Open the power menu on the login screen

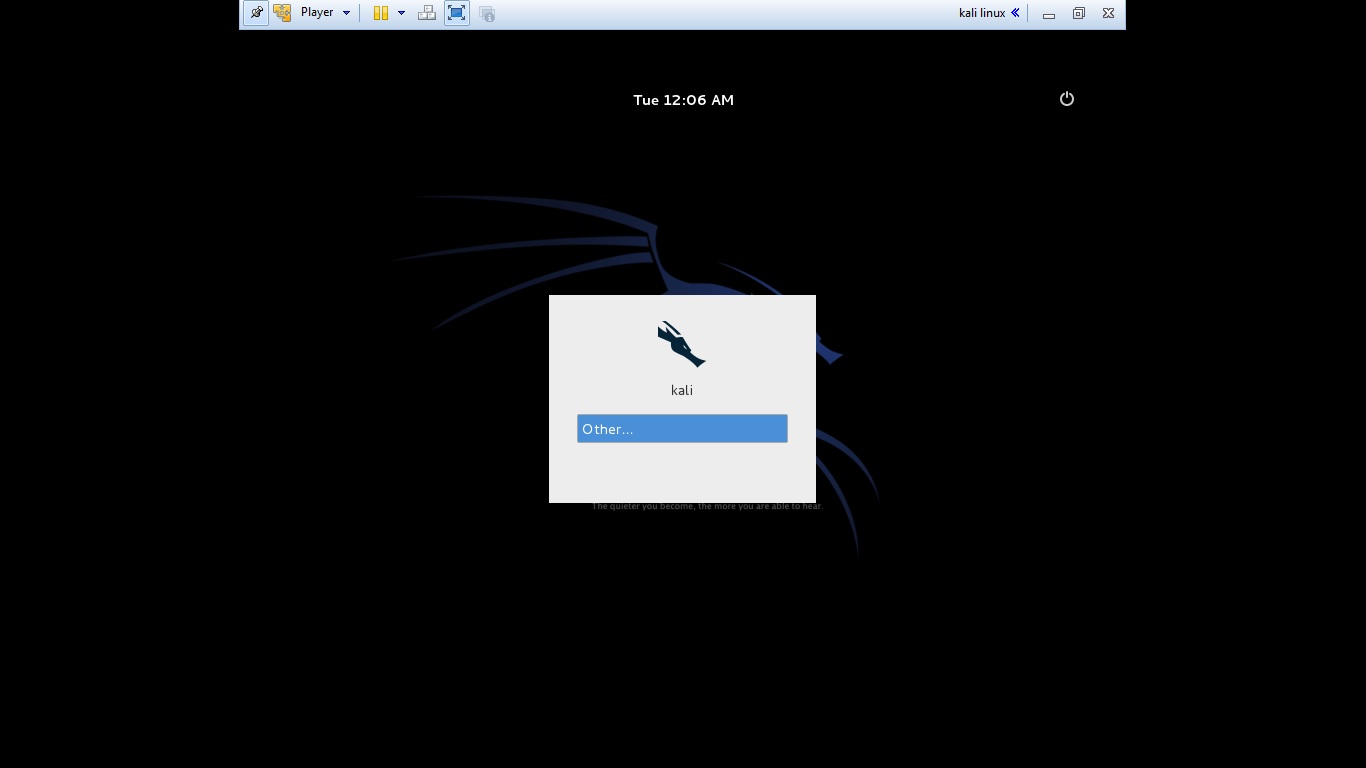(1067, 99)
